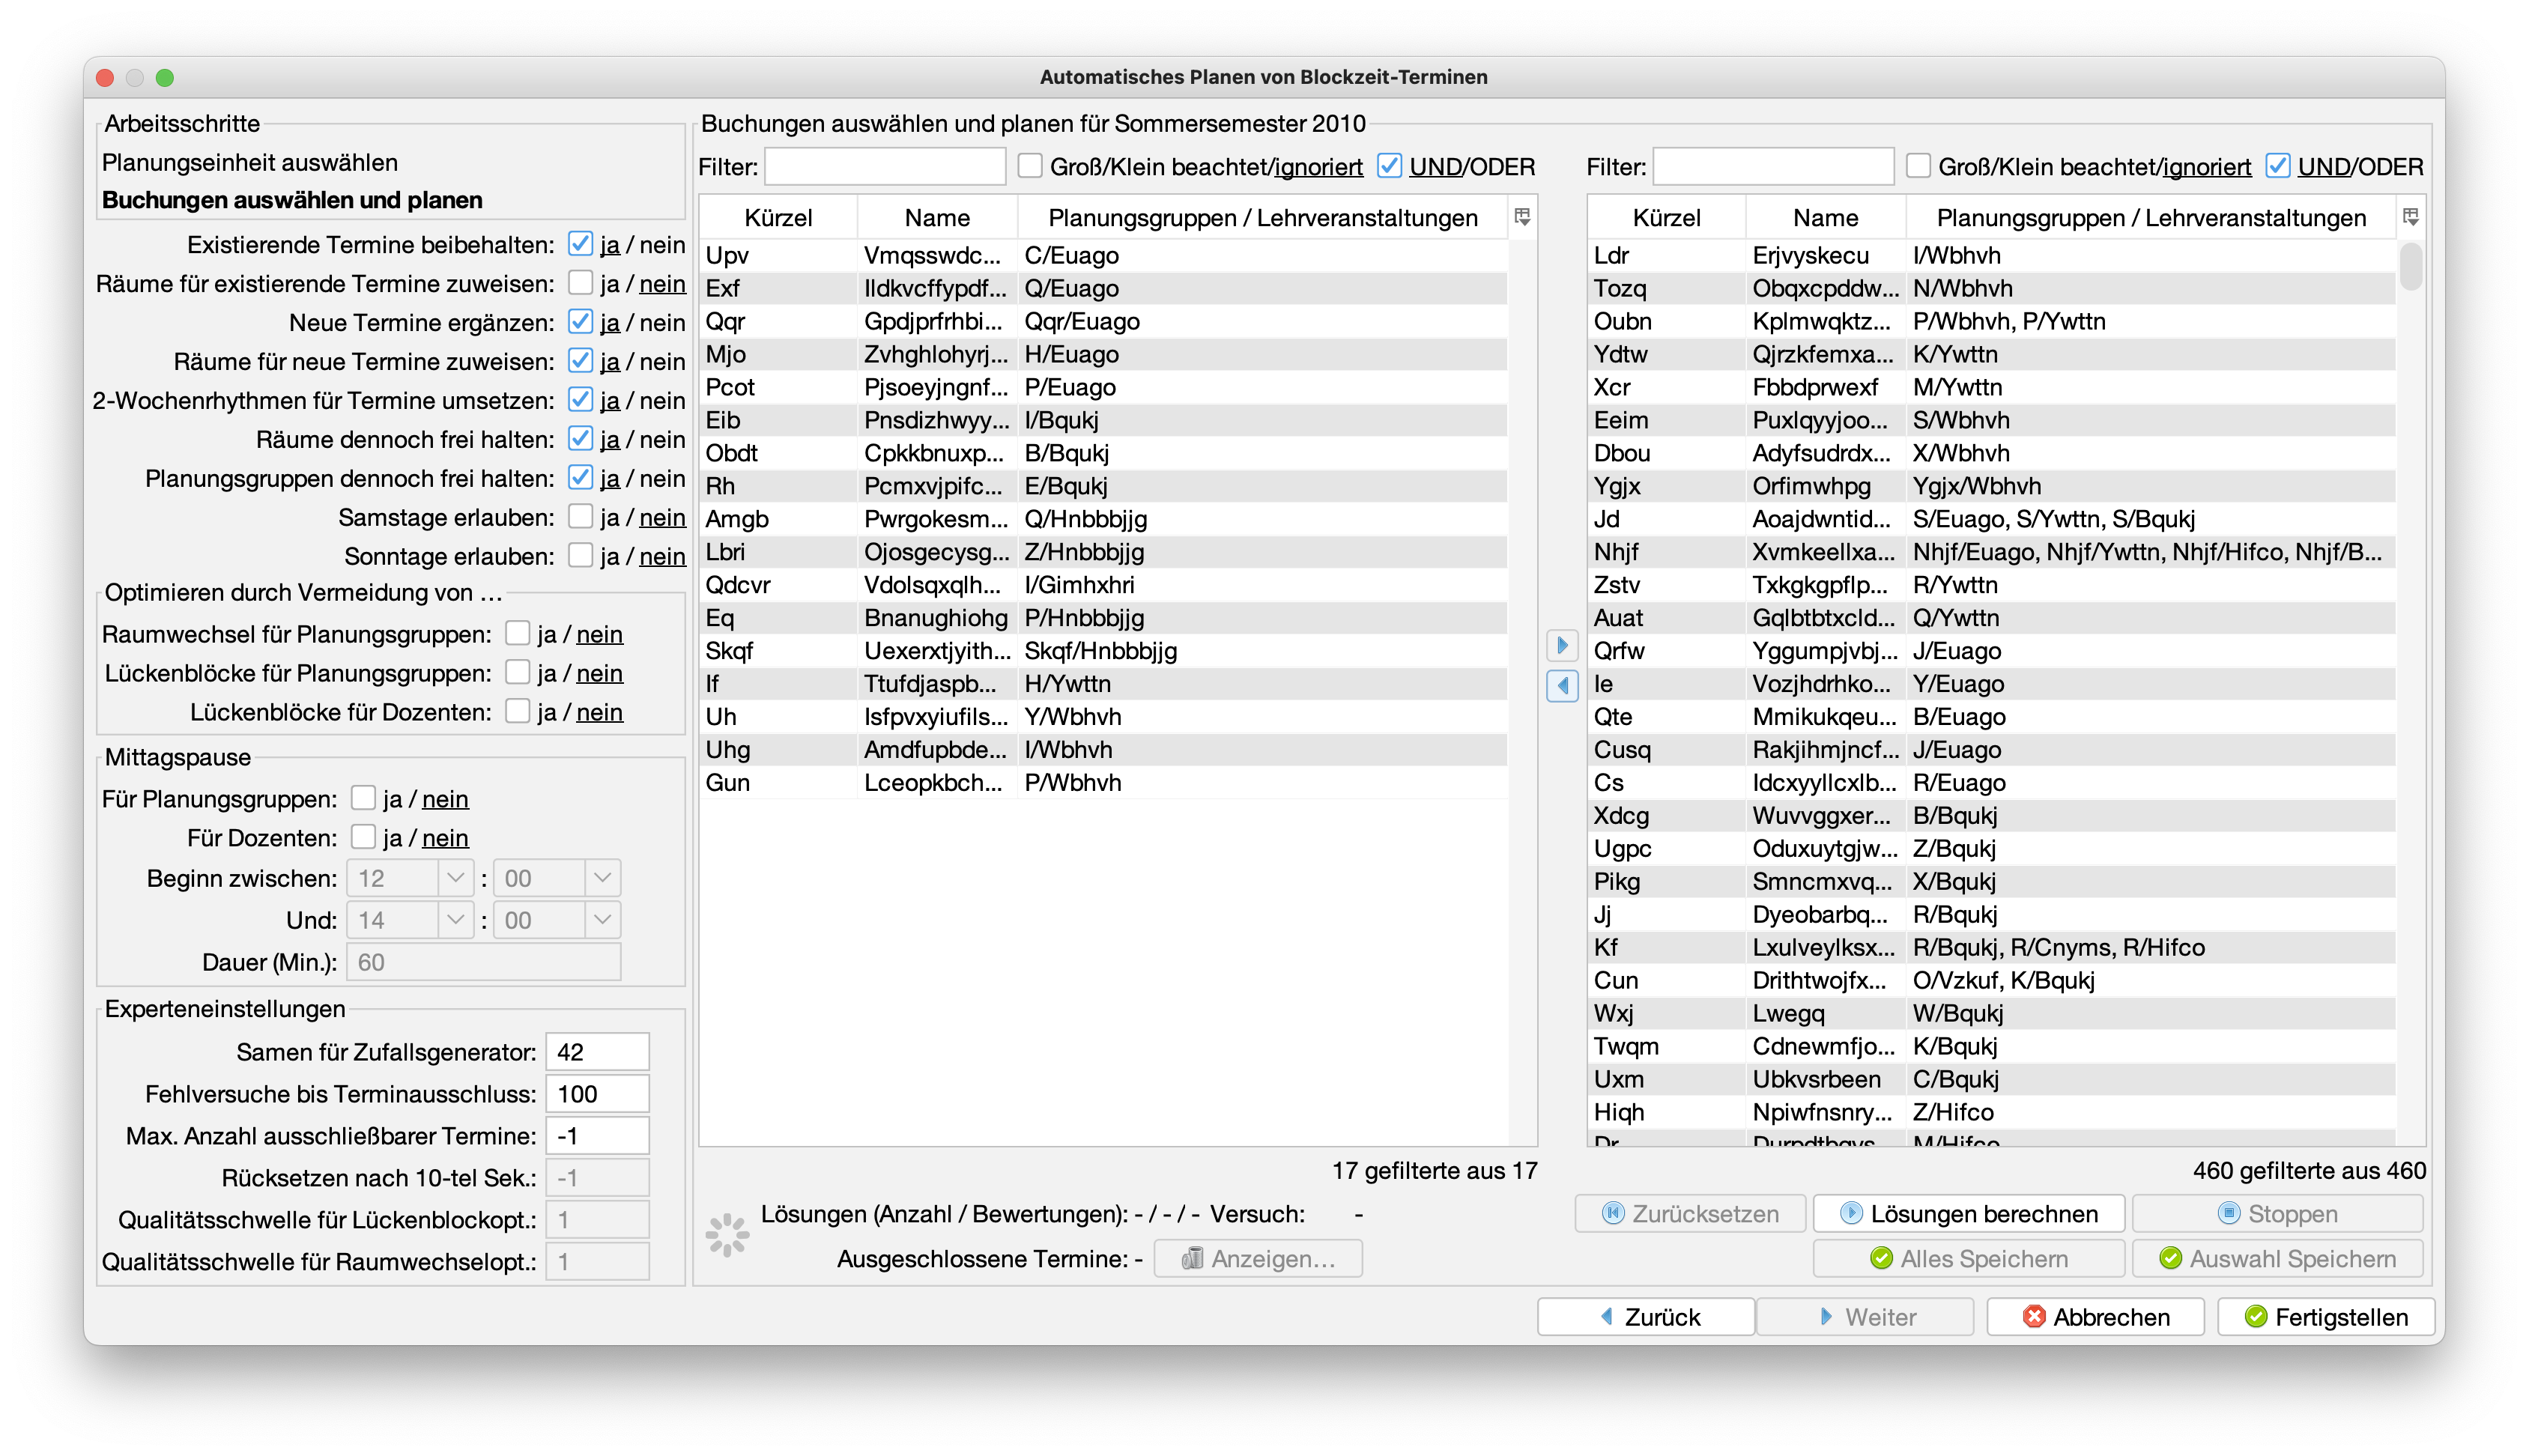Screen dimensions: 2529x1456
Task: Open column config icon of left table
Action: [x=1522, y=217]
